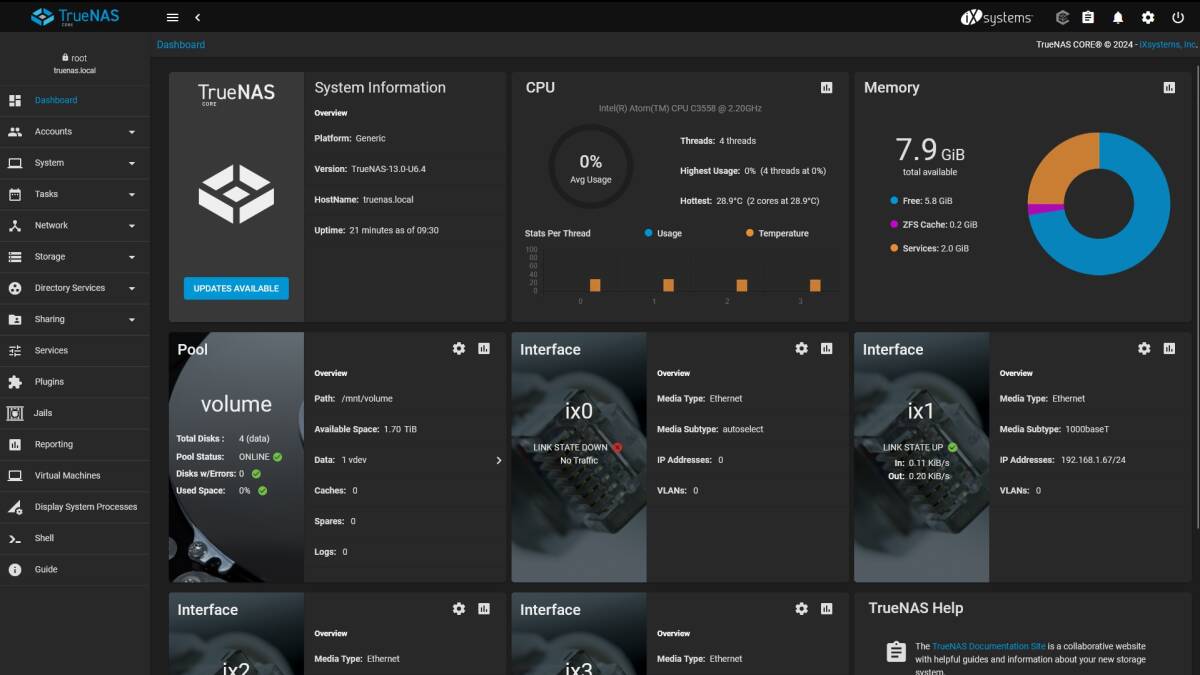The image size is (1200, 675).
Task: Open the task manager clipboard icon
Action: point(1089,17)
